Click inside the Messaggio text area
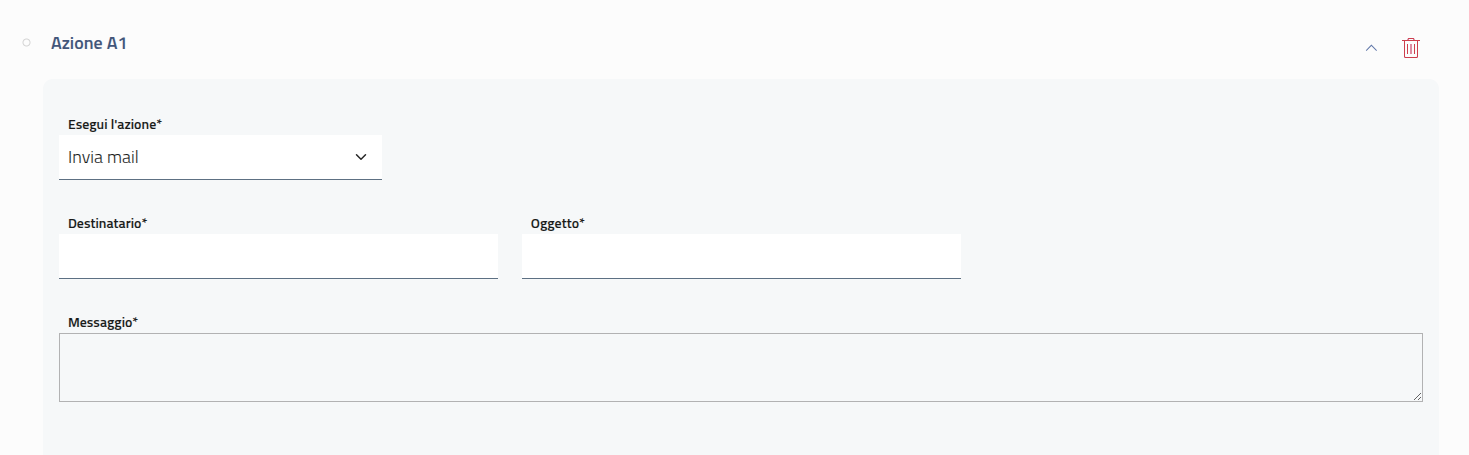Viewport: 1469px width, 455px height. click(740, 367)
